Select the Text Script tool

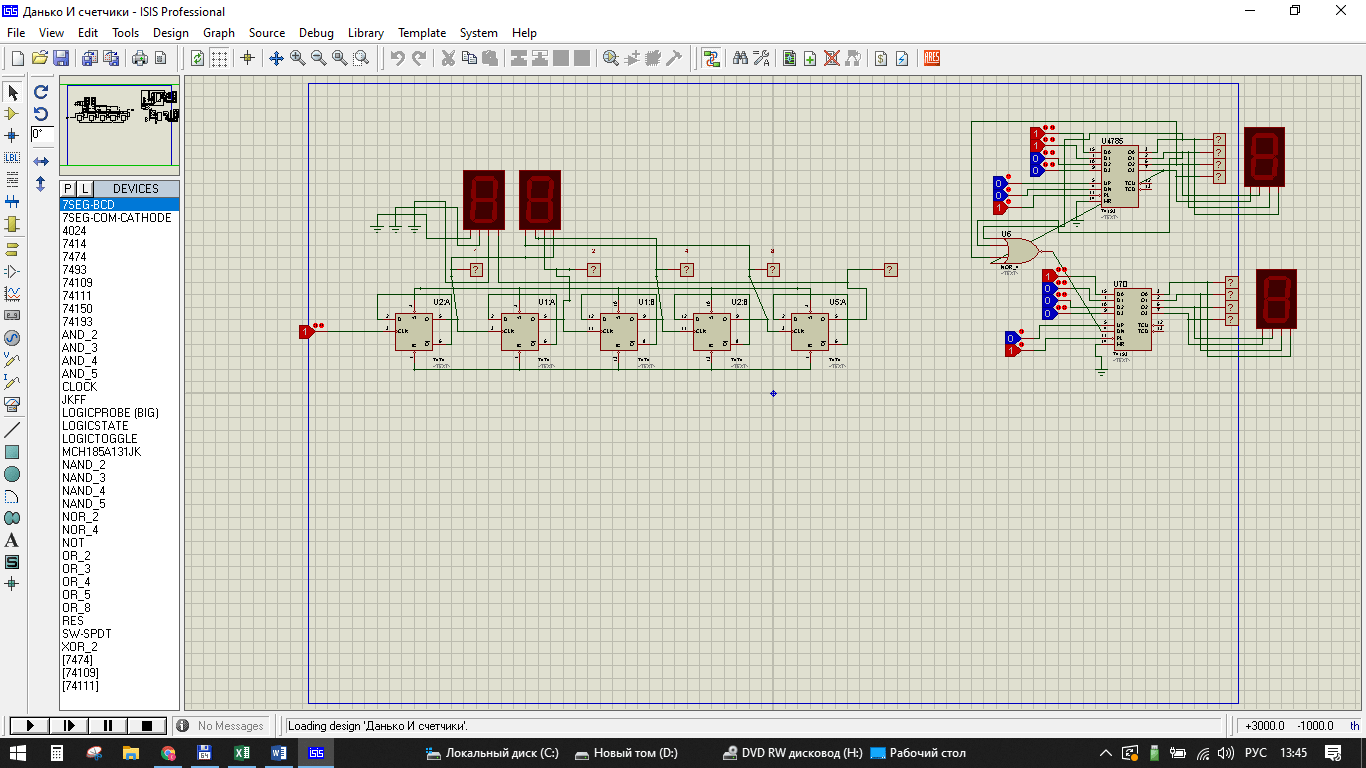(x=13, y=179)
